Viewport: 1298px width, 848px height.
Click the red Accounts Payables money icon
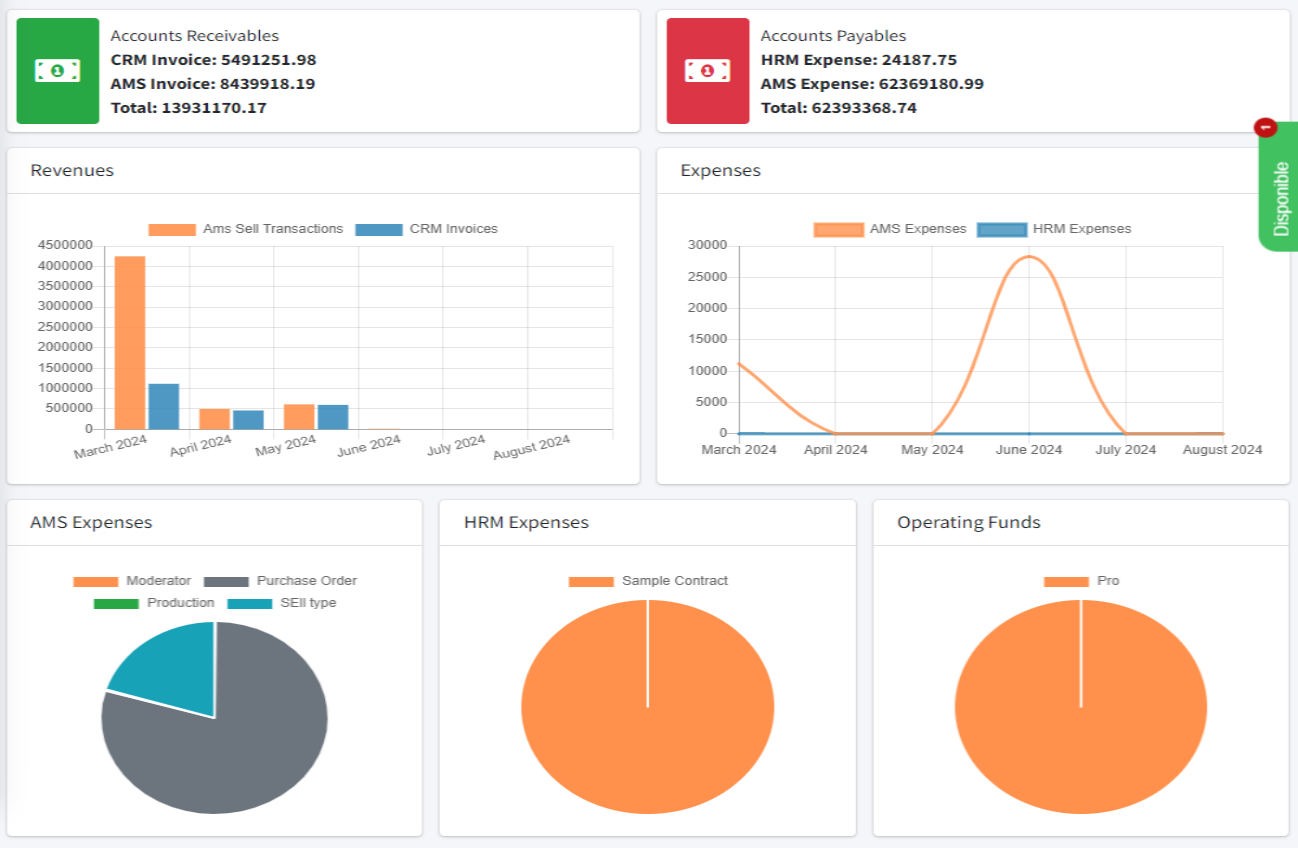point(707,71)
